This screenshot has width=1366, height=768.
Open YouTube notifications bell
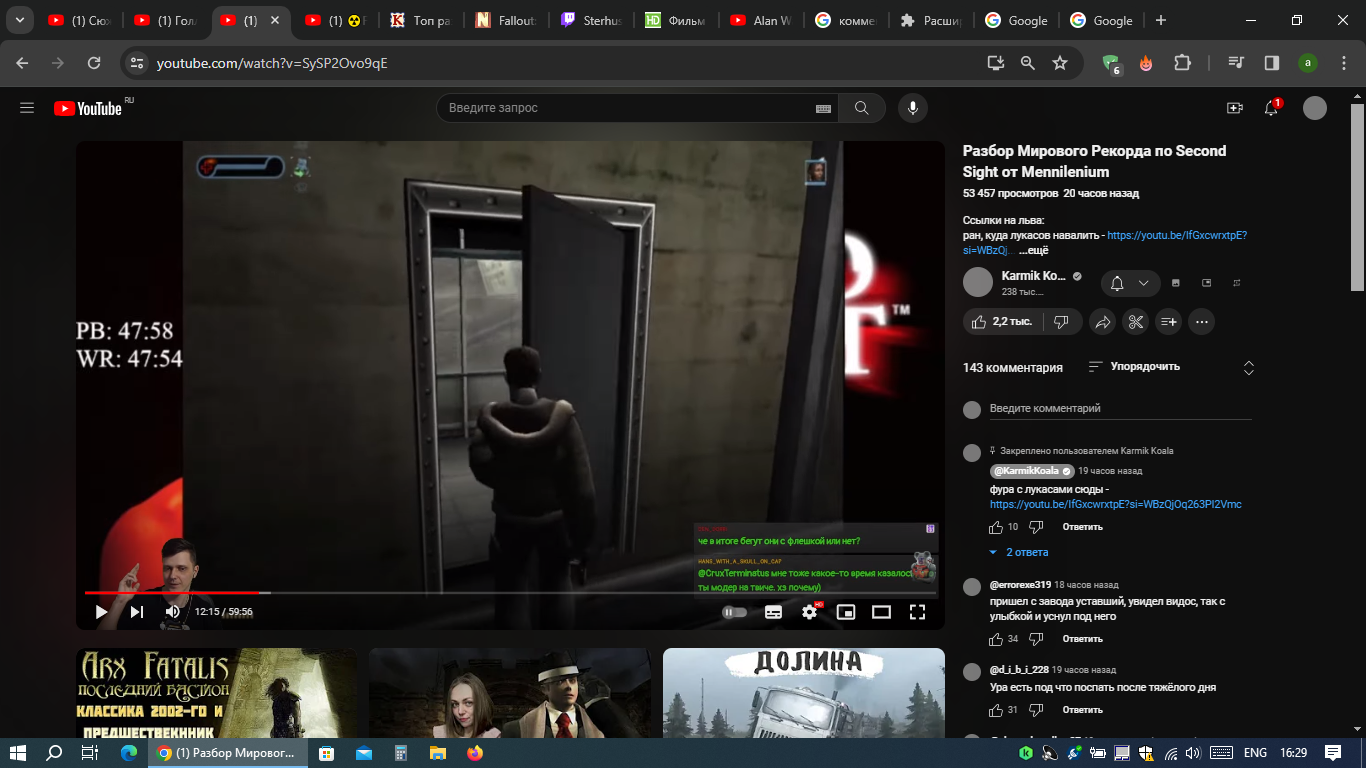[1271, 108]
